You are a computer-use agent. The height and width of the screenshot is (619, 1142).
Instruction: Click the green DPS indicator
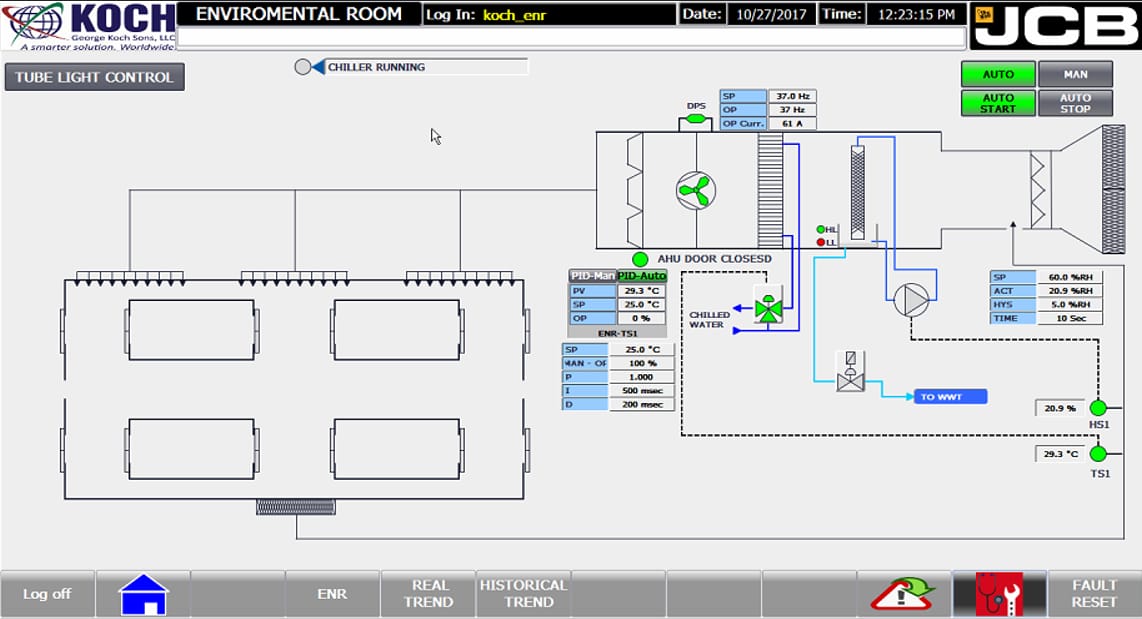696,118
